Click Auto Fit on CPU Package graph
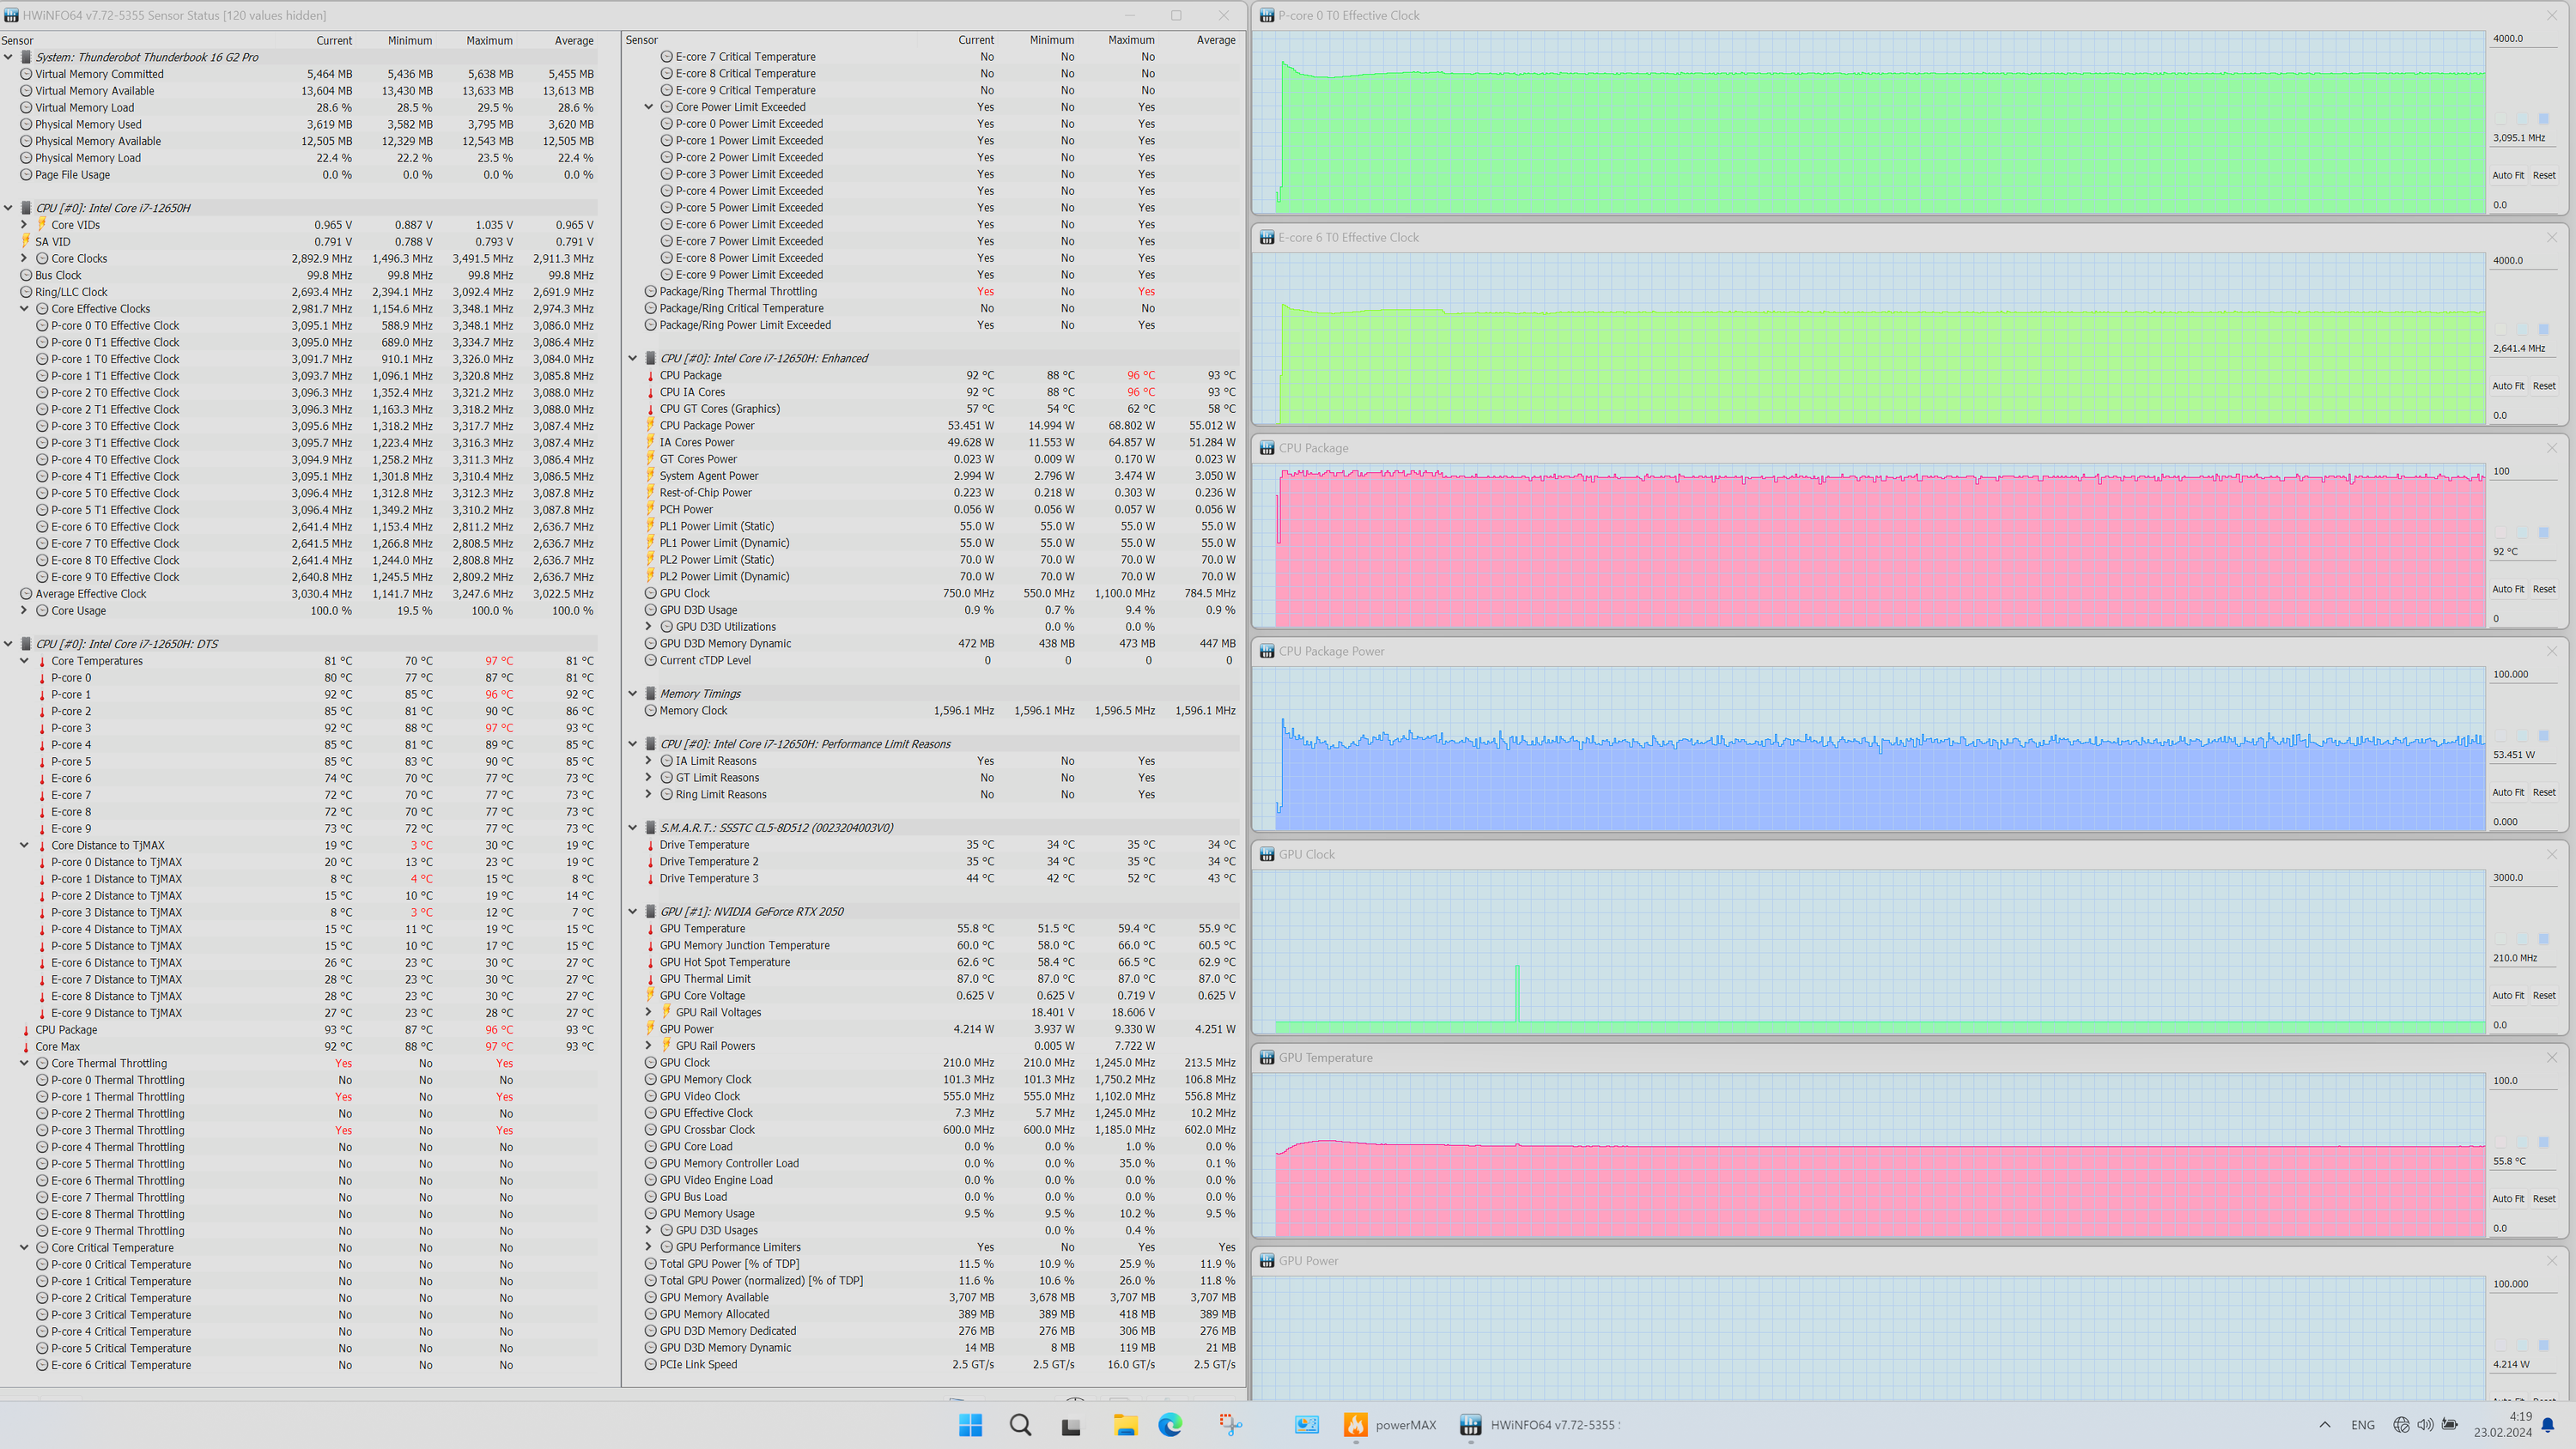2576x1449 pixels. pyautogui.click(x=2507, y=589)
